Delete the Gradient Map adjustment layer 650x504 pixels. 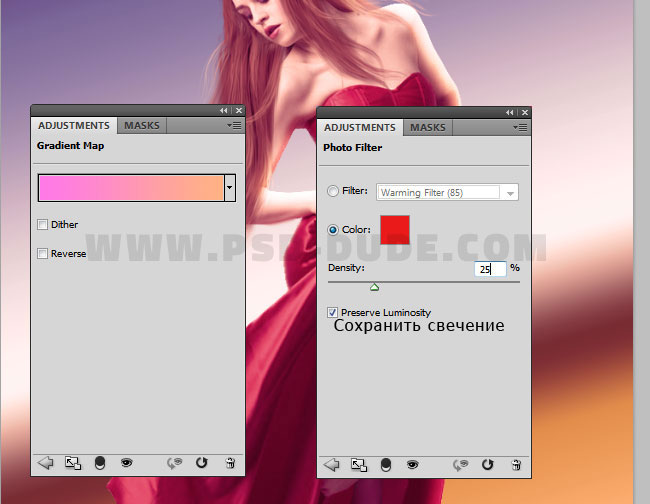click(x=230, y=463)
